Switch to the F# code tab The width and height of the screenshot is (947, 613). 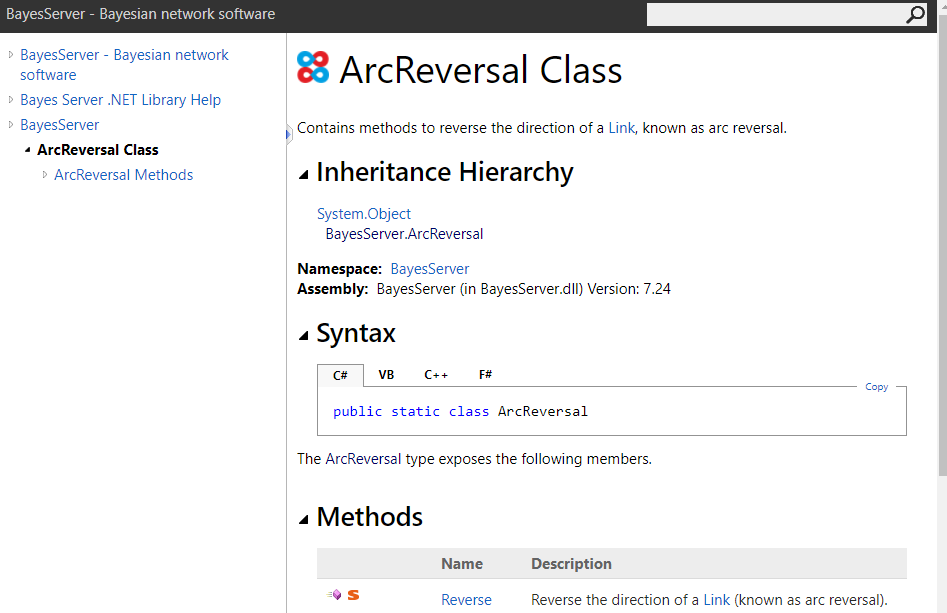click(485, 375)
